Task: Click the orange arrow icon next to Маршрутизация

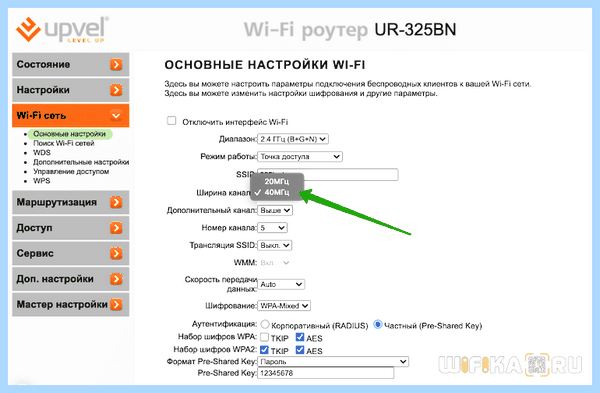Action: [116, 202]
